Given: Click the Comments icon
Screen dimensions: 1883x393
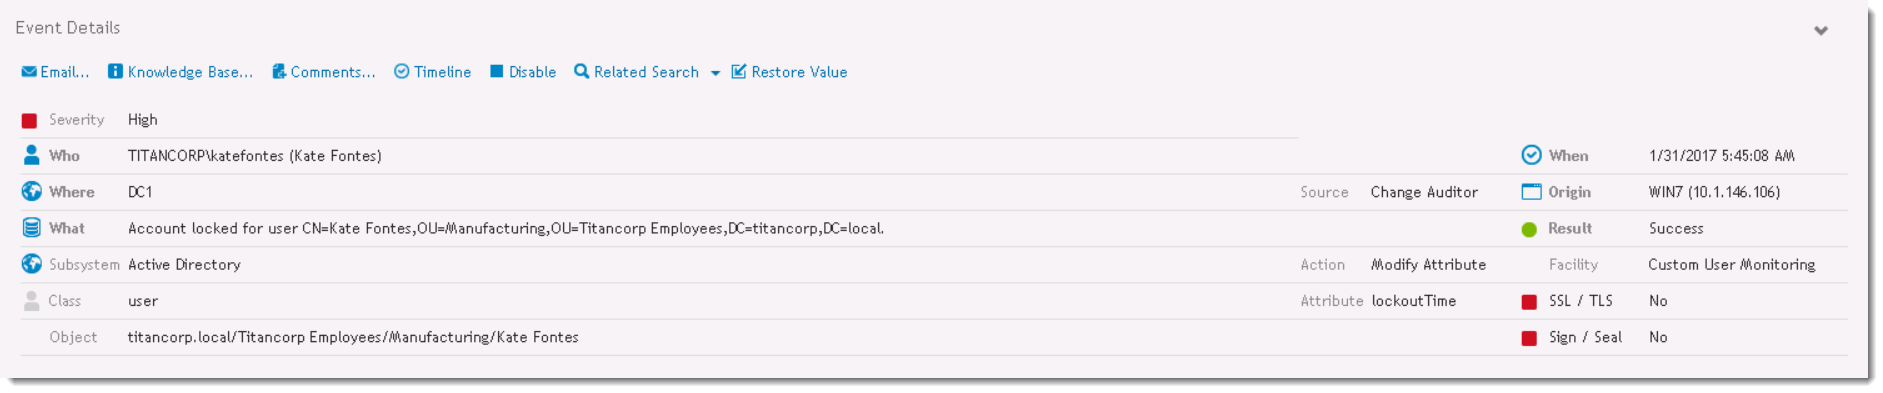Looking at the screenshot, I should [x=279, y=72].
